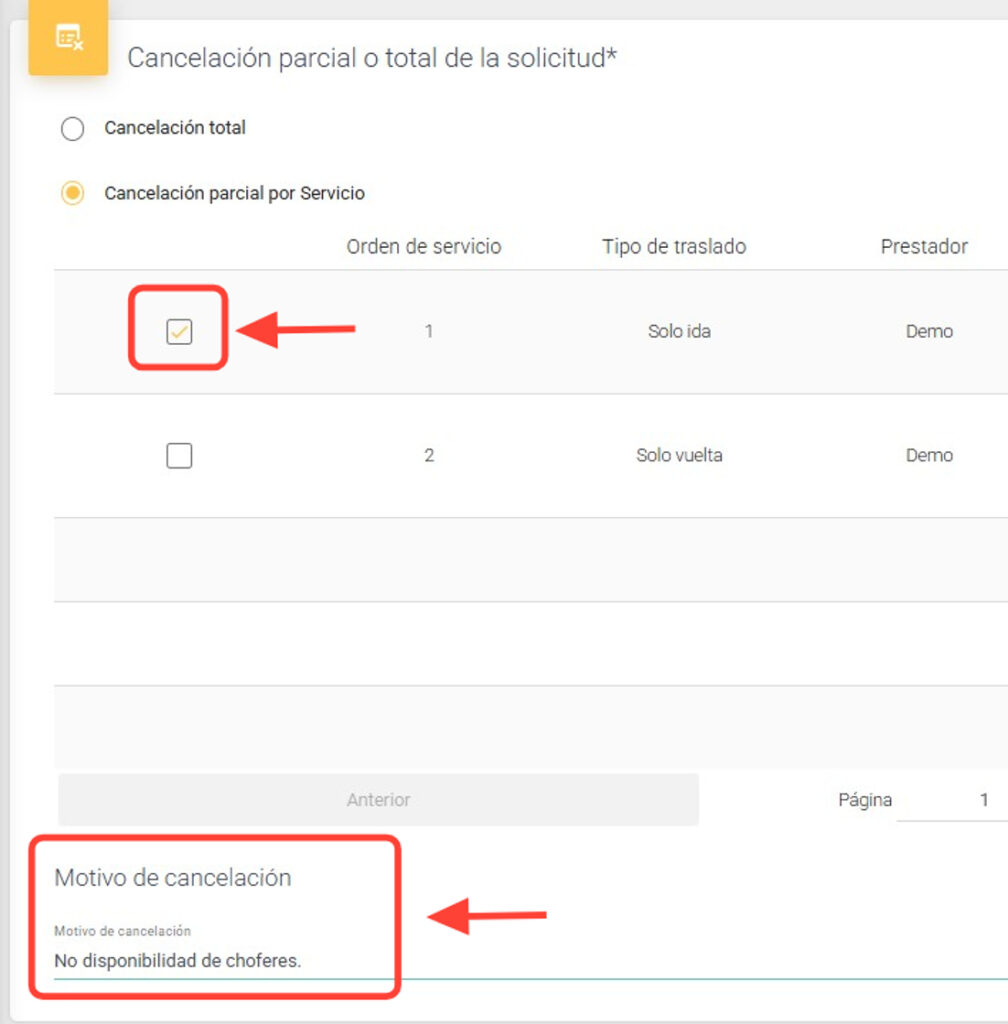Viewport: 1008px width, 1024px height.
Task: Click the Prestador column header
Action: [924, 246]
